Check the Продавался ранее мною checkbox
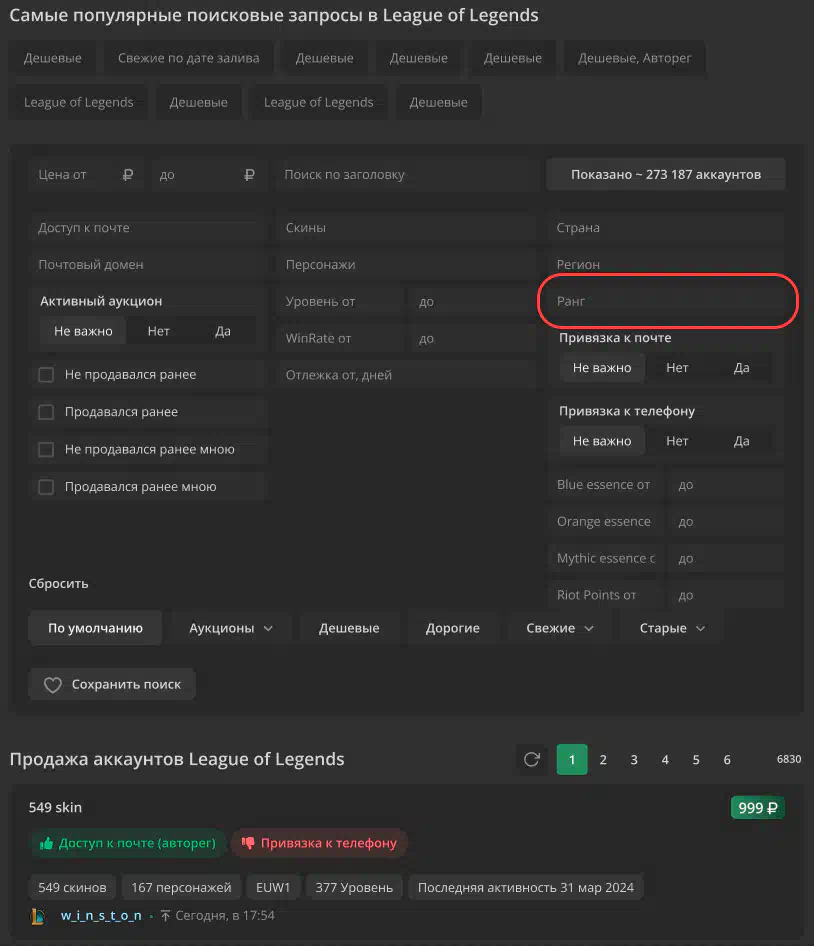814x946 pixels. tap(46, 487)
